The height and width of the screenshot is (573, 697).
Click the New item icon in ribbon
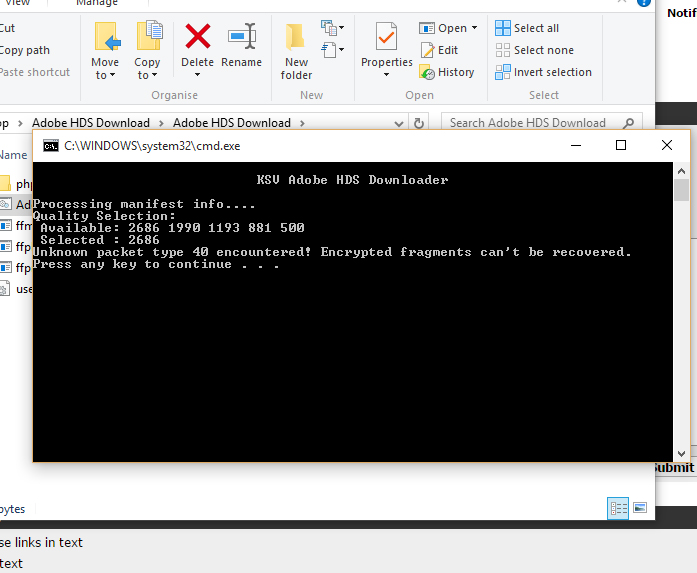pos(328,28)
